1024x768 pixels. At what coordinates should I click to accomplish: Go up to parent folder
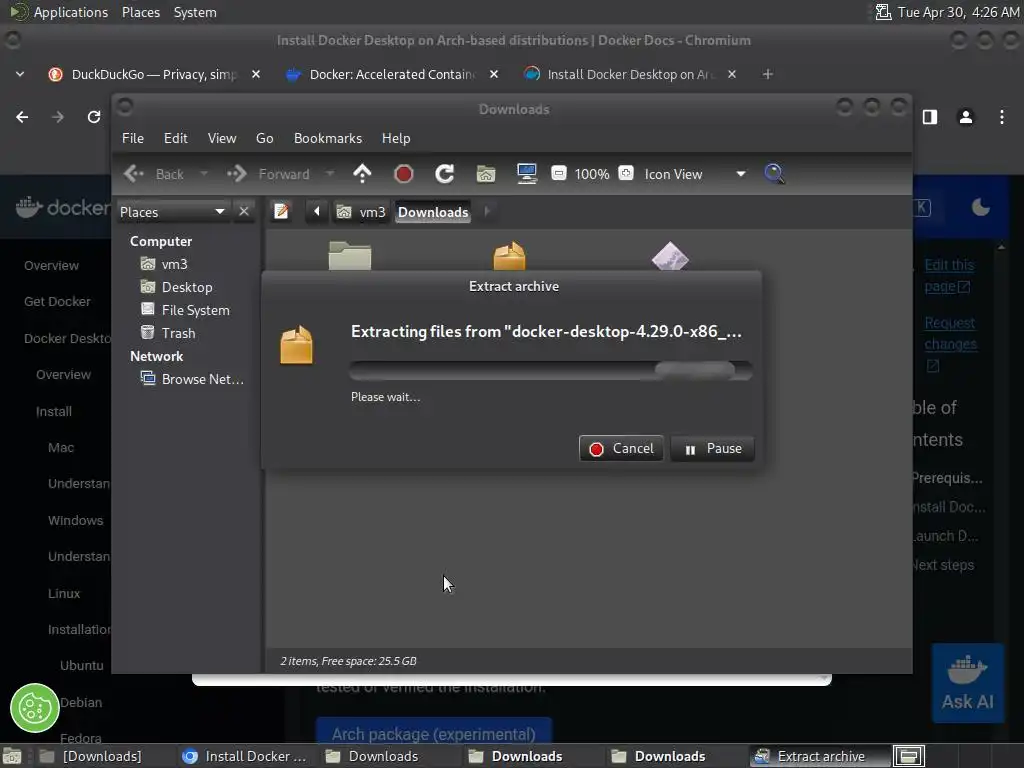coord(362,174)
